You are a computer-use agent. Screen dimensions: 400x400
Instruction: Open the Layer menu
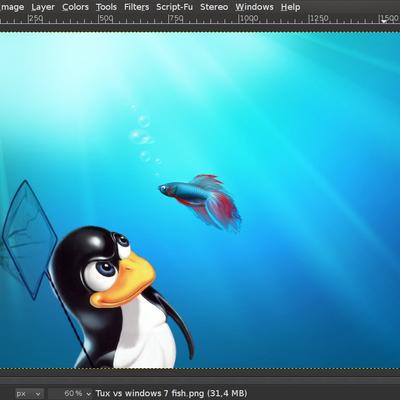(43, 7)
